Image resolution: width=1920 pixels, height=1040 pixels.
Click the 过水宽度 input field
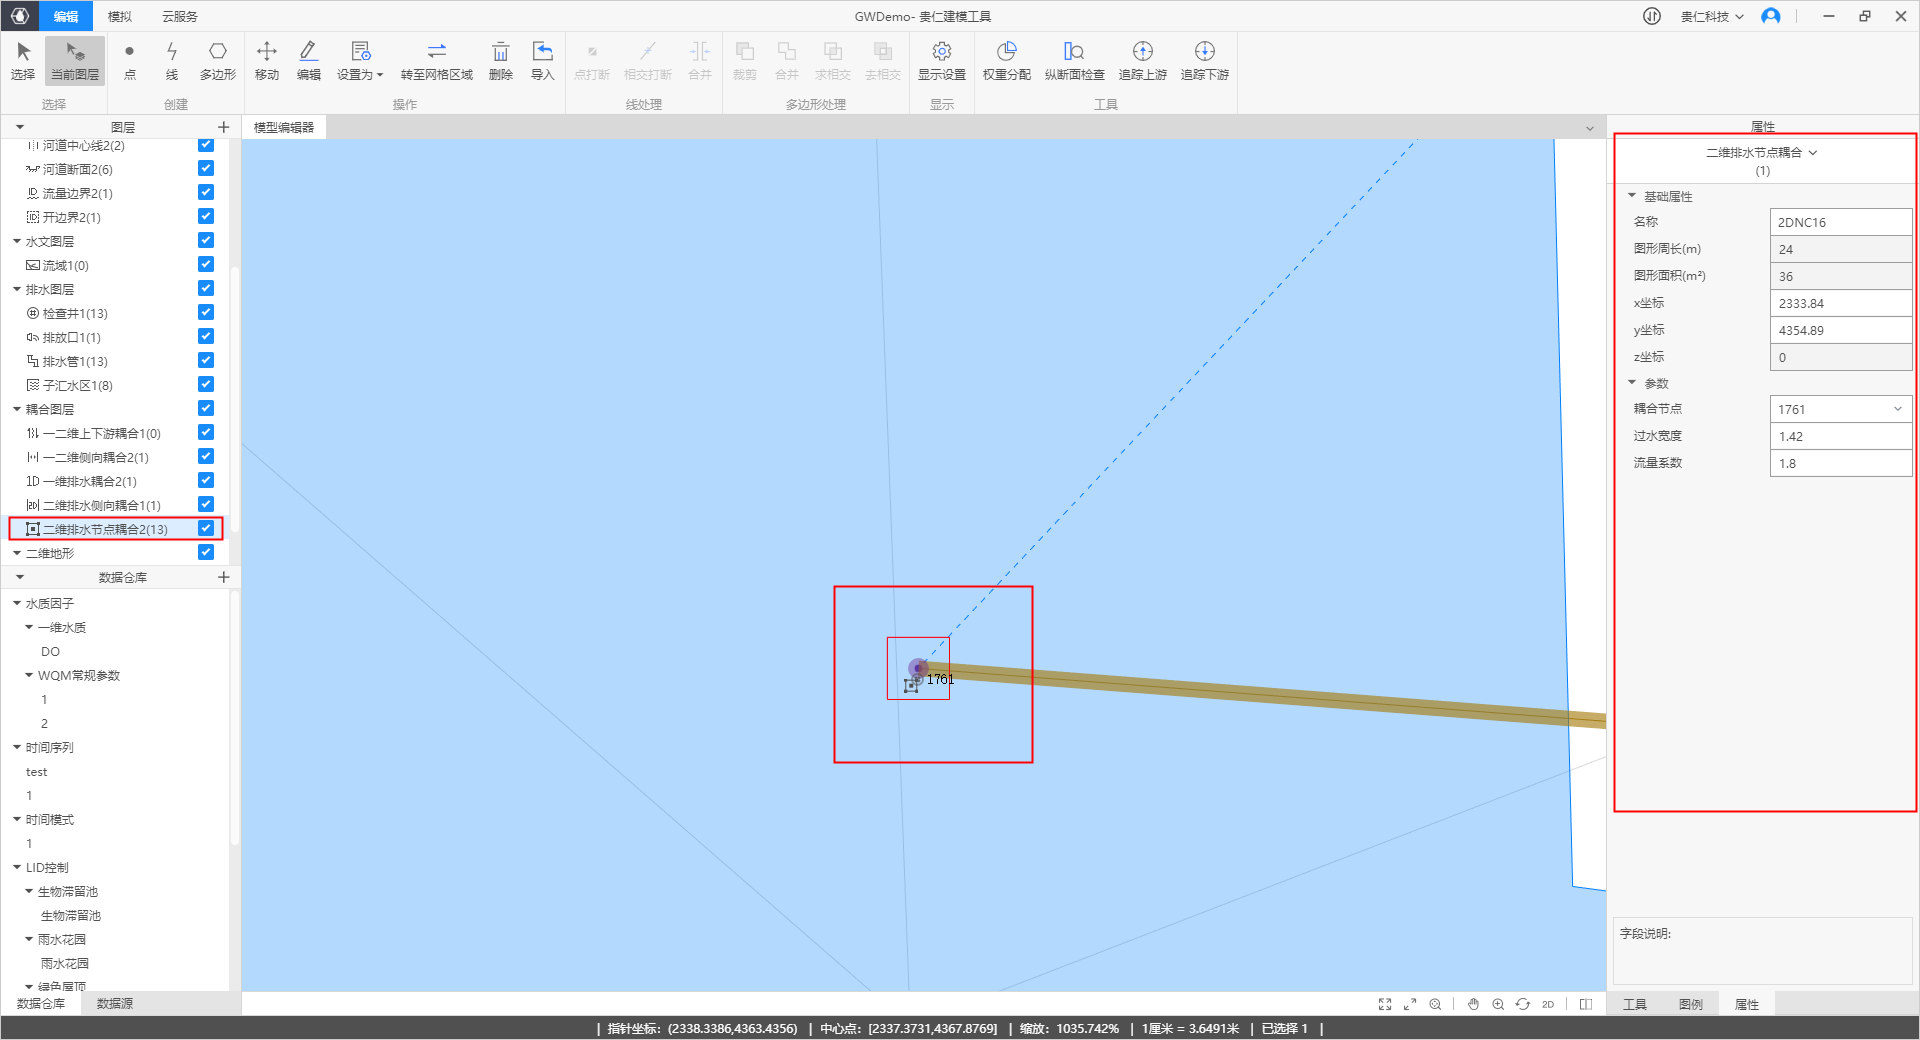coord(1840,436)
